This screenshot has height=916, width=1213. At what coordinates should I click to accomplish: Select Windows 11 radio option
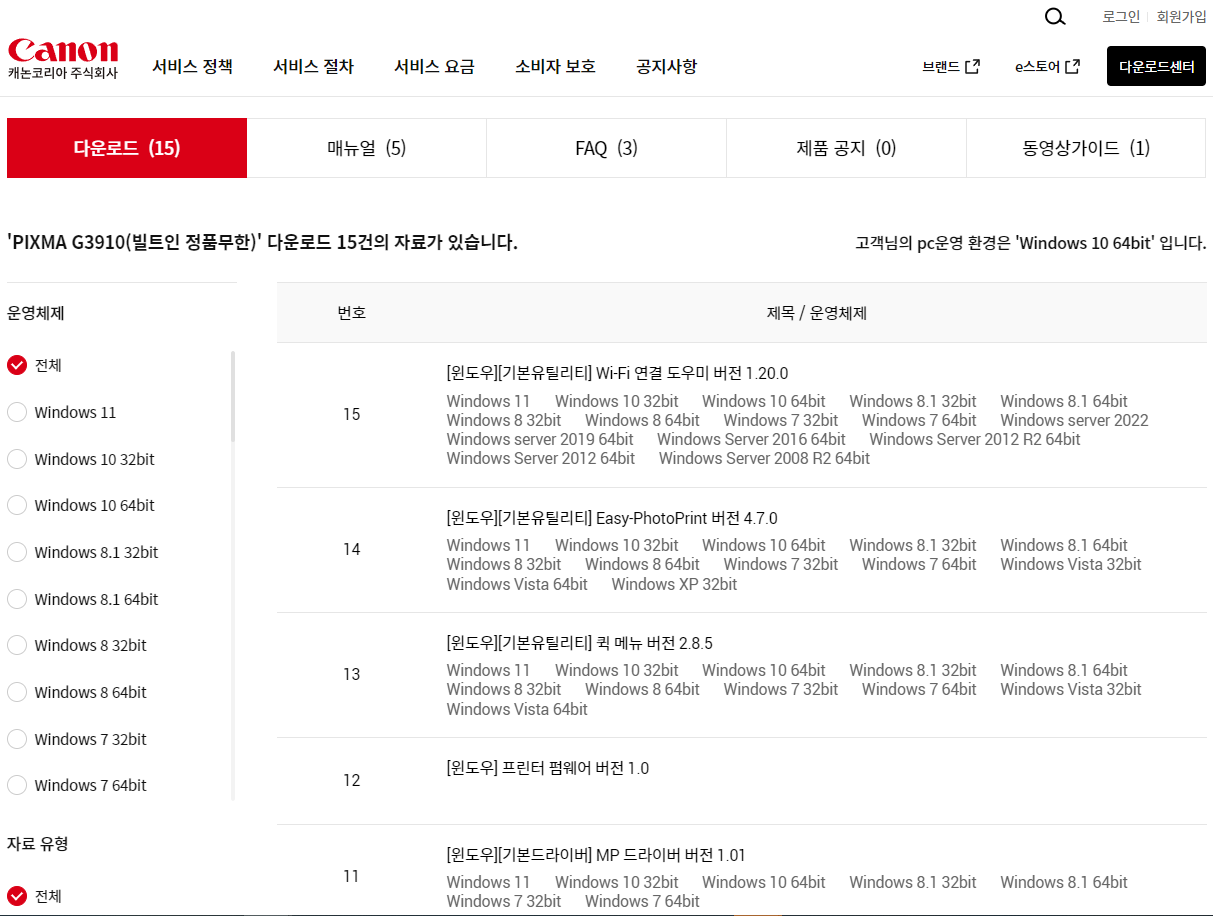click(x=17, y=412)
